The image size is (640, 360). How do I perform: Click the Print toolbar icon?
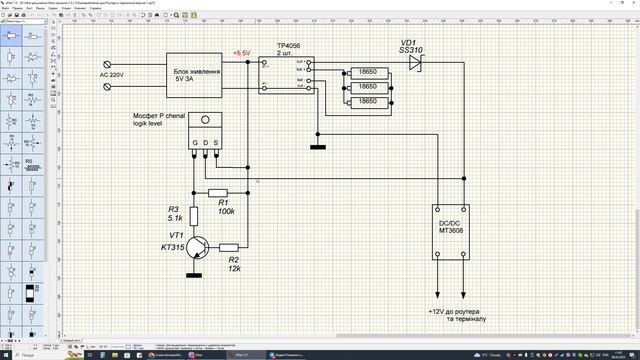click(x=23, y=15)
